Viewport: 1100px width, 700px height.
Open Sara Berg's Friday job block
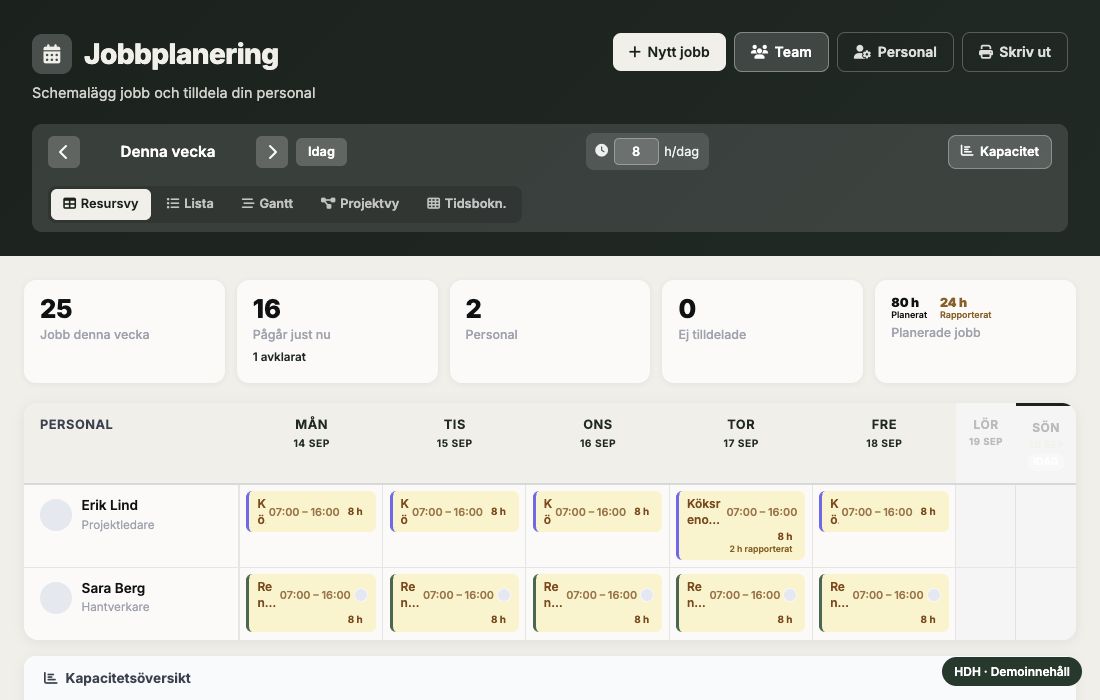[884, 603]
